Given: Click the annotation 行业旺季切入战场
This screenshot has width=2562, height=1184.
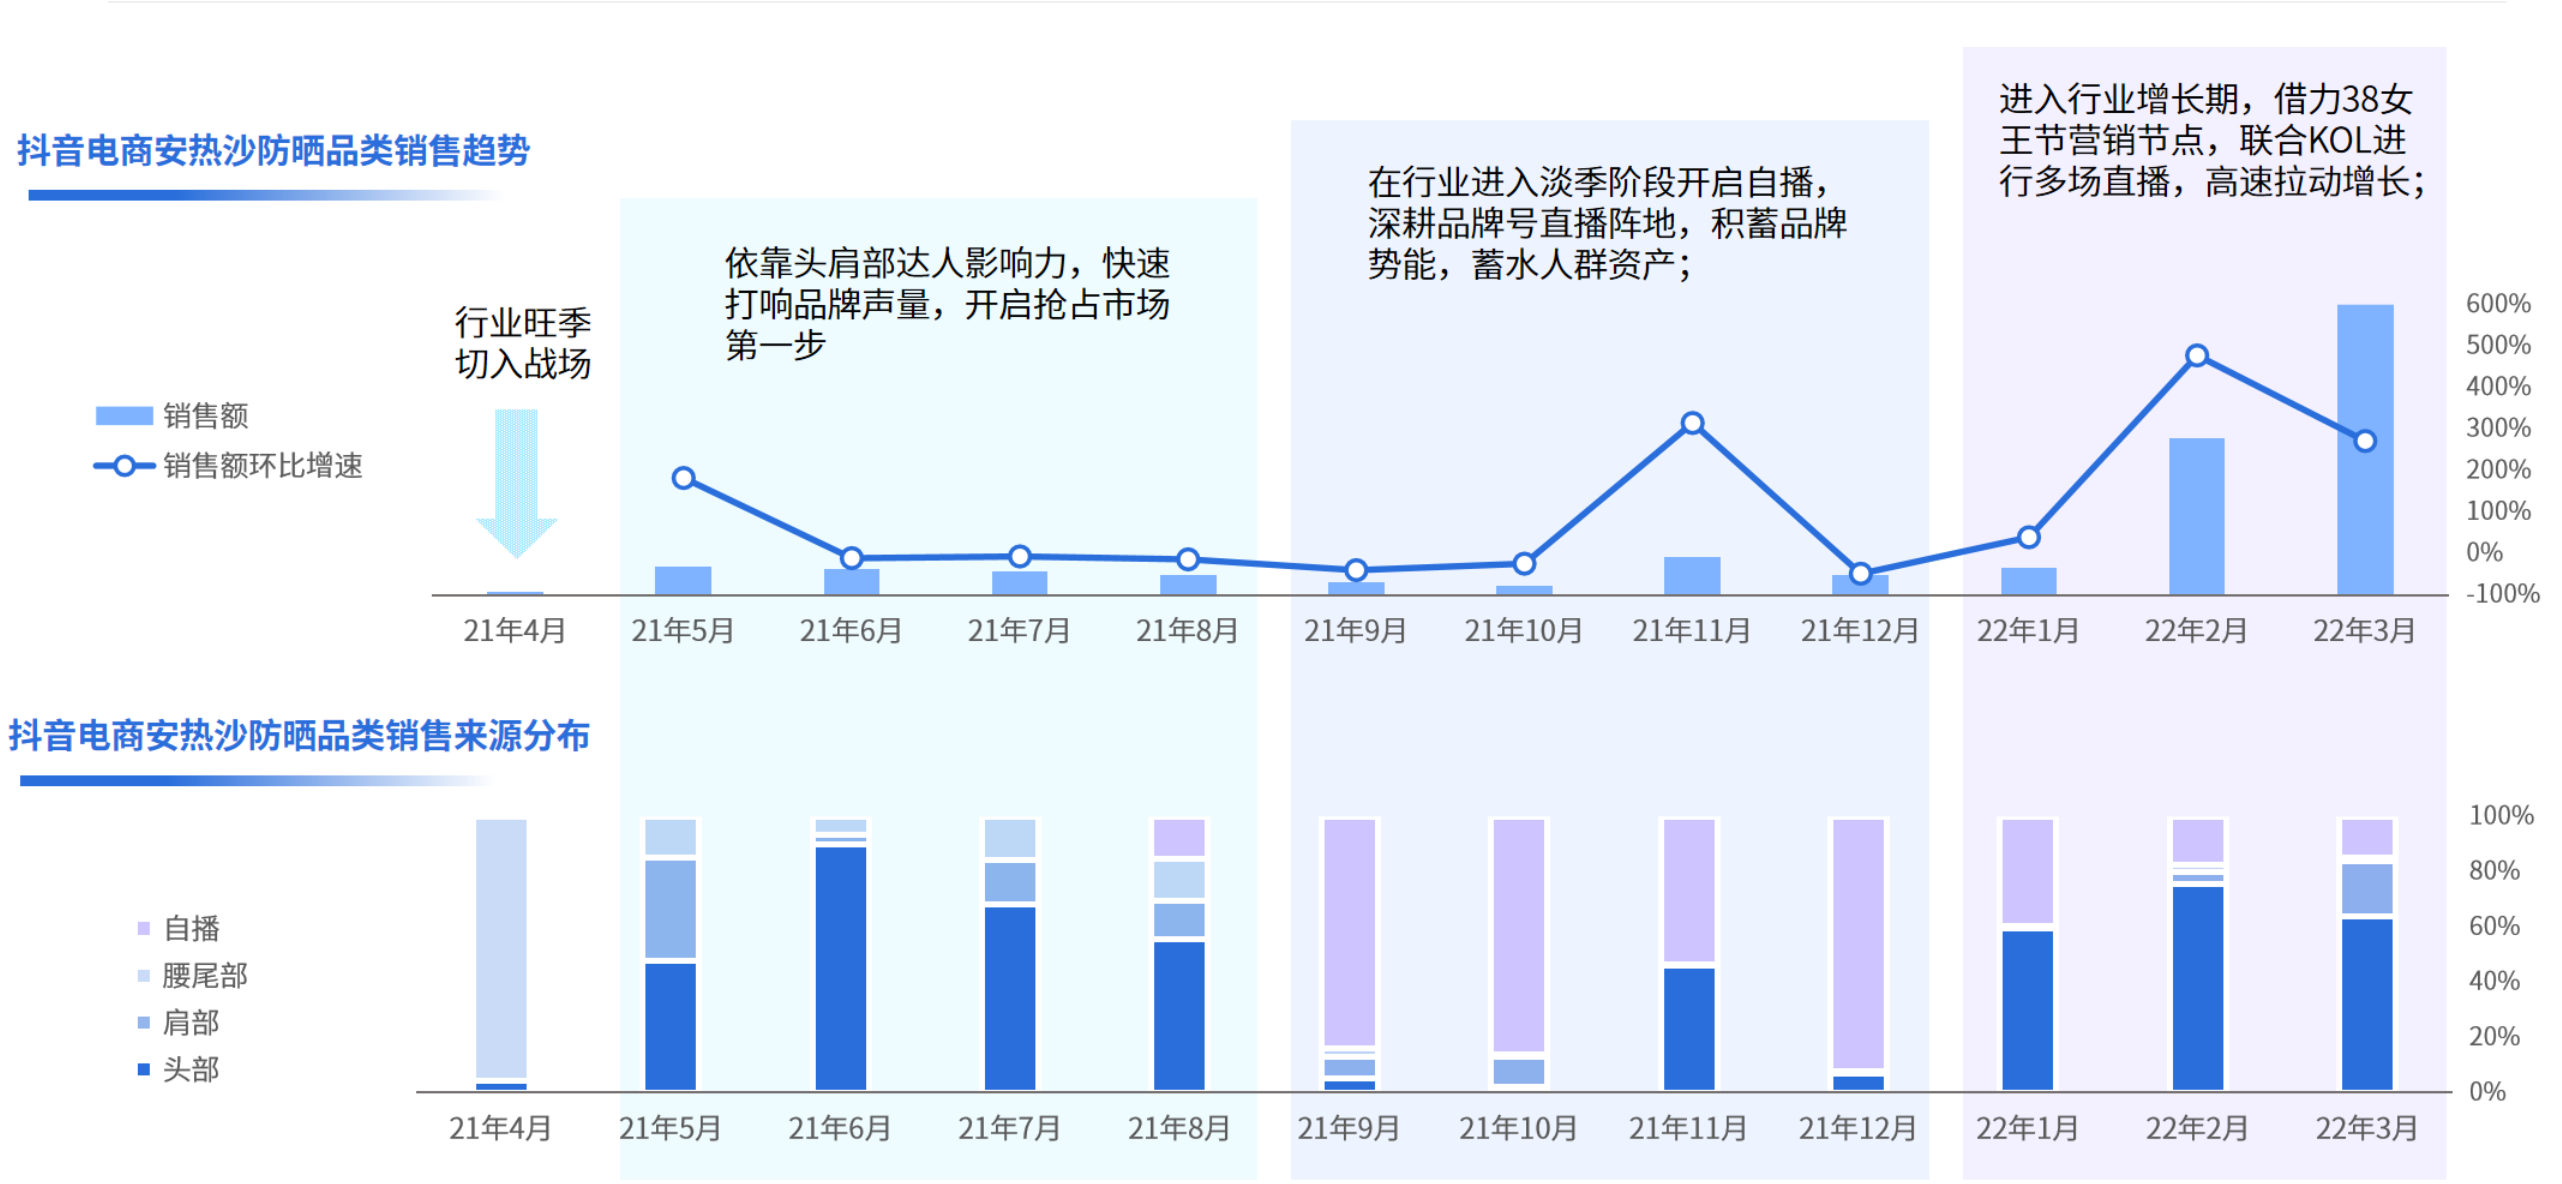Looking at the screenshot, I should [523, 343].
